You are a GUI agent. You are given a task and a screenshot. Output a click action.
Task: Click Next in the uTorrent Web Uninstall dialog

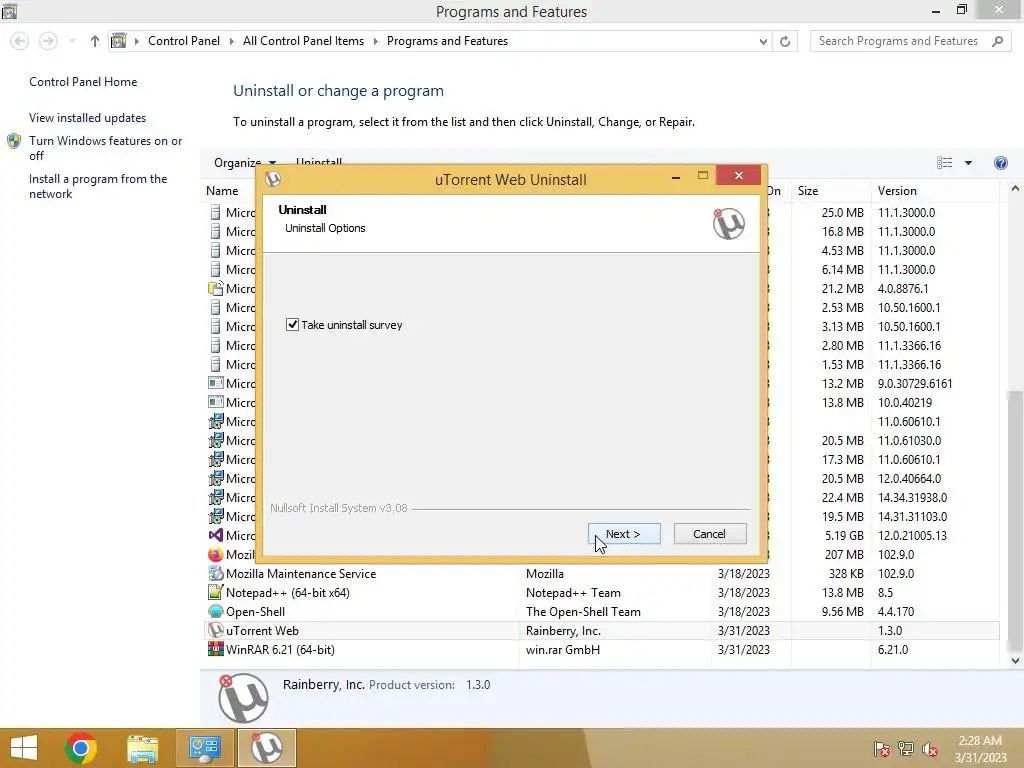click(624, 534)
